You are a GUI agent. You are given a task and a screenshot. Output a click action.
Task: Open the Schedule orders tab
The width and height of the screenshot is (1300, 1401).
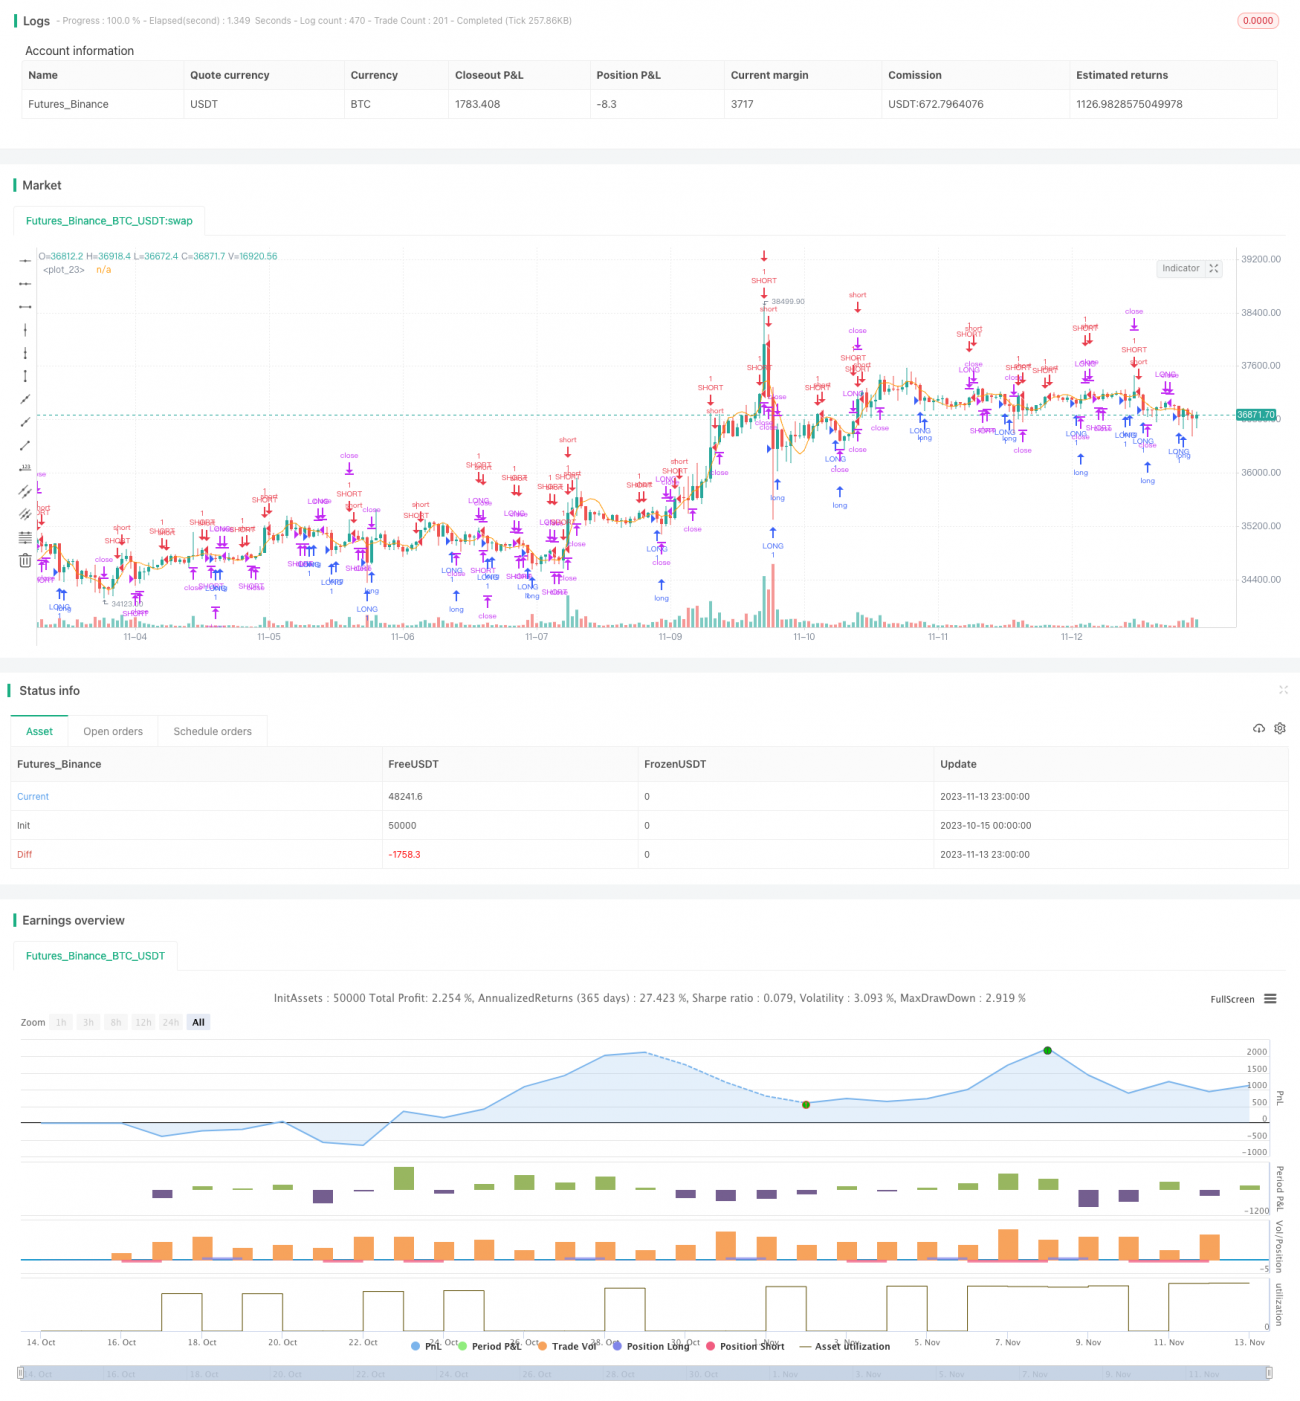pyautogui.click(x=212, y=731)
